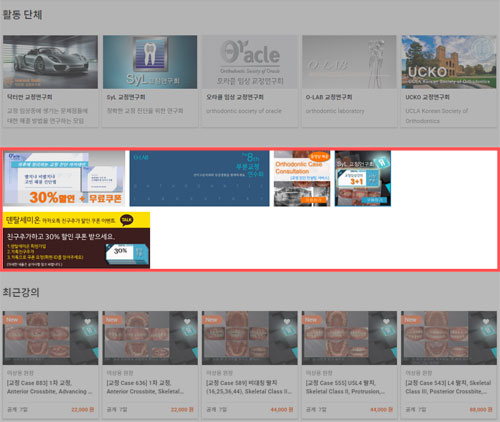Open the SyL 3+1 promotion banner
The image size is (500, 422).
coord(363,178)
